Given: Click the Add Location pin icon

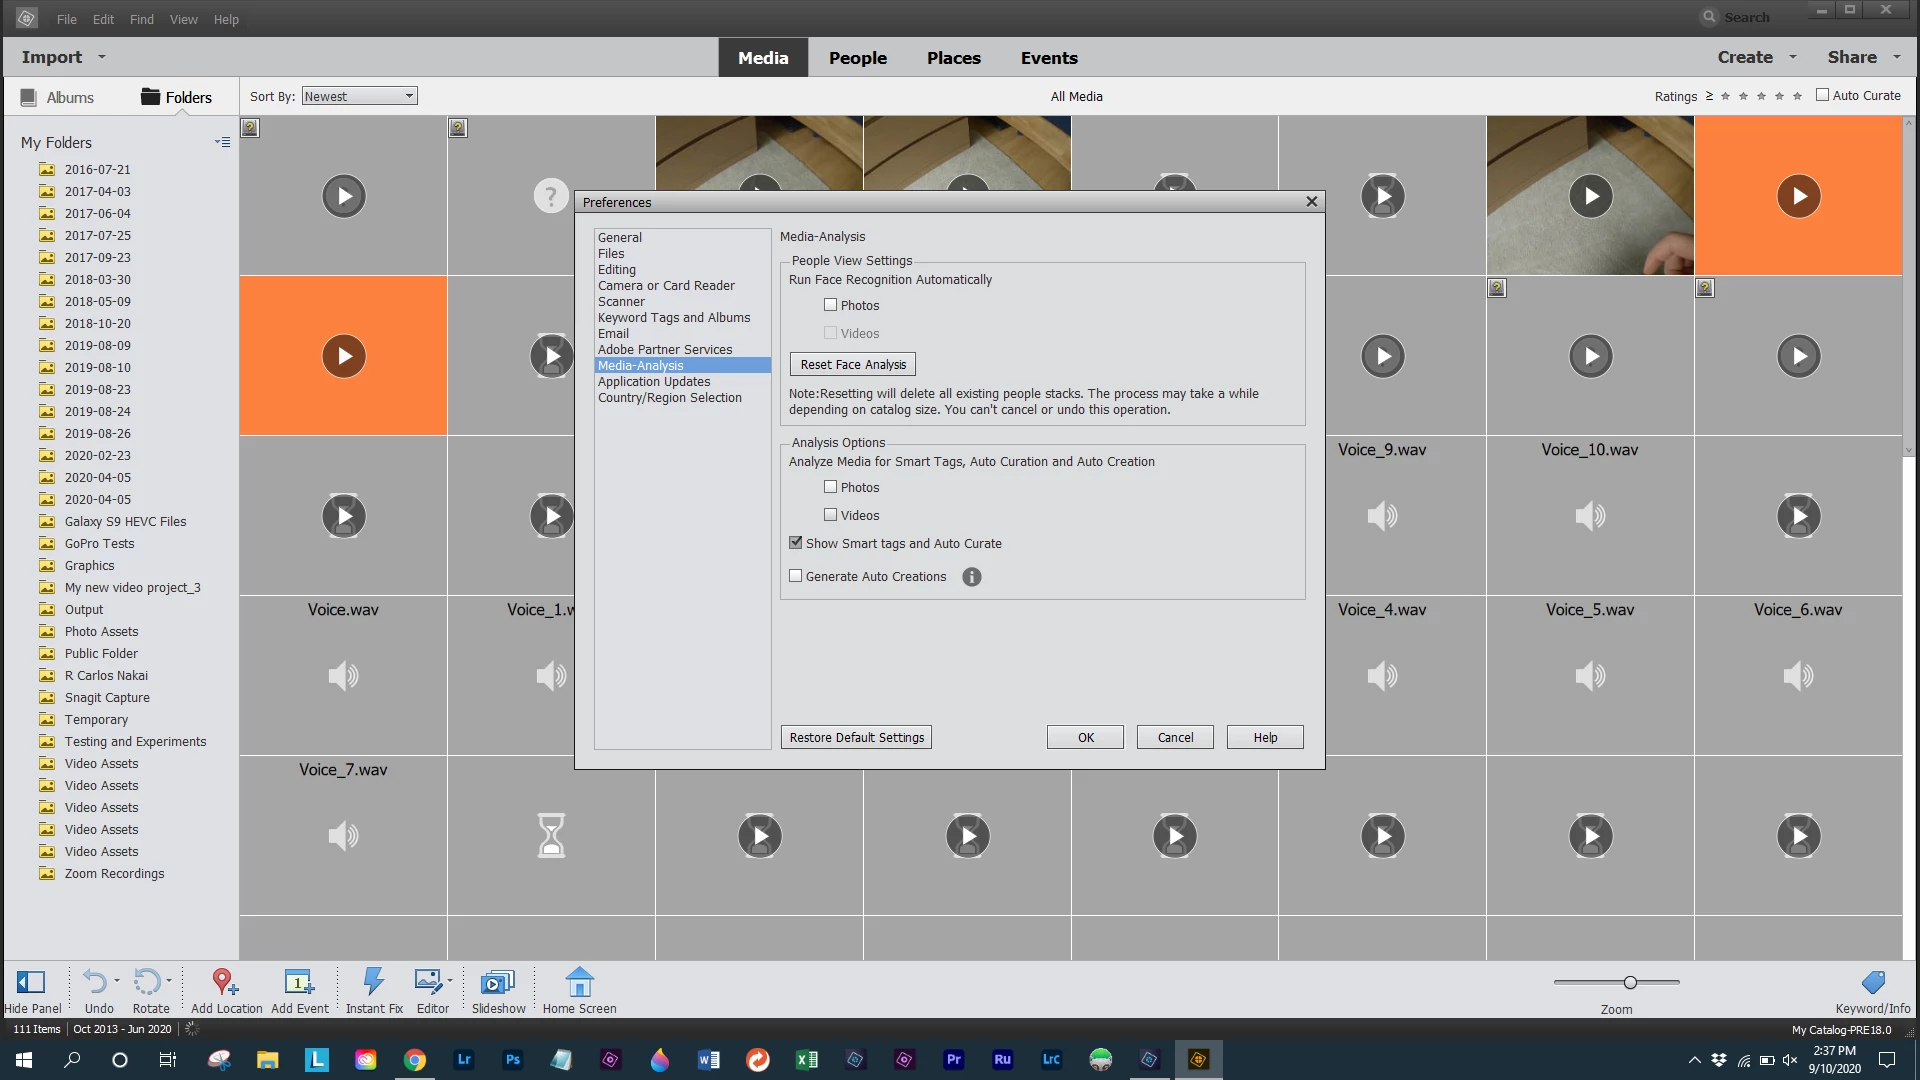Looking at the screenshot, I should [224, 982].
